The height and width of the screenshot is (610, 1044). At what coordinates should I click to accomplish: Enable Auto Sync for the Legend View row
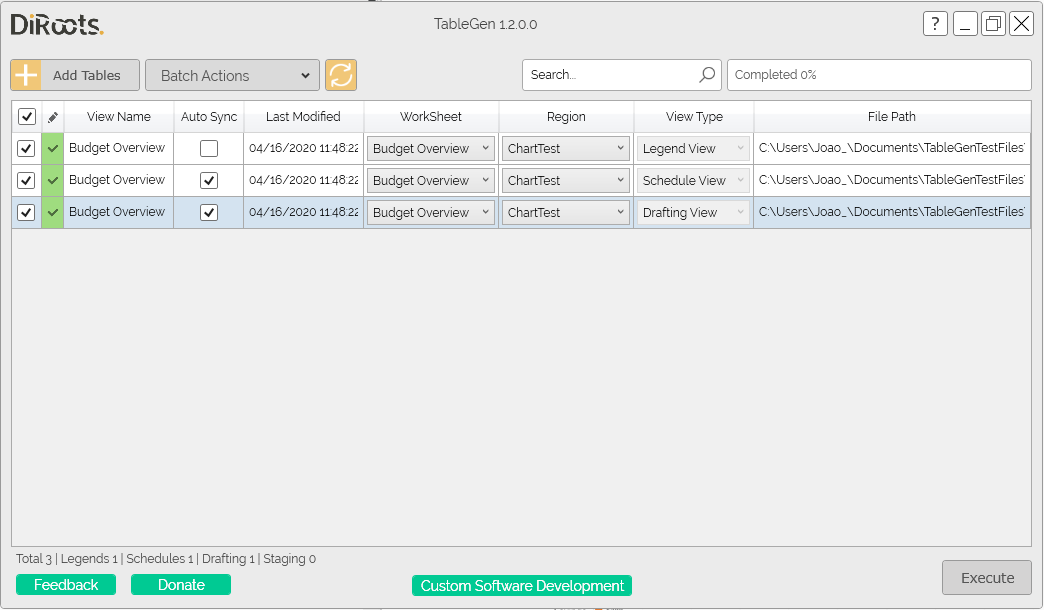[x=209, y=148]
